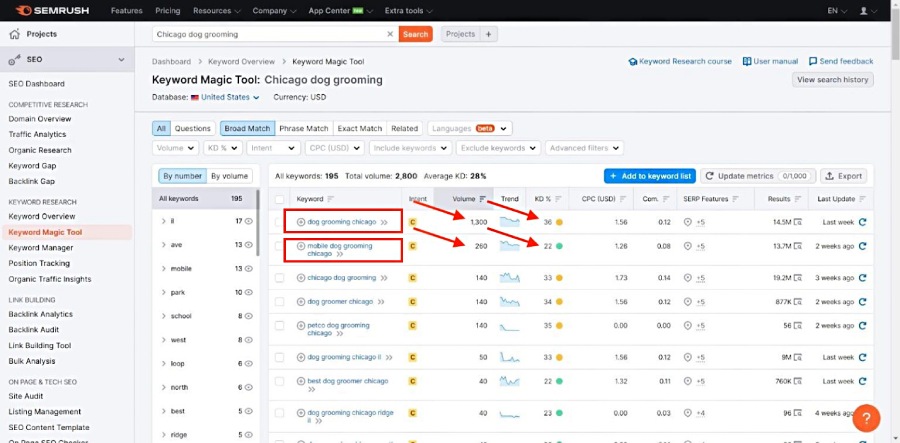Expand the 'ave' keyword group
The width and height of the screenshot is (900, 443).
click(x=164, y=245)
